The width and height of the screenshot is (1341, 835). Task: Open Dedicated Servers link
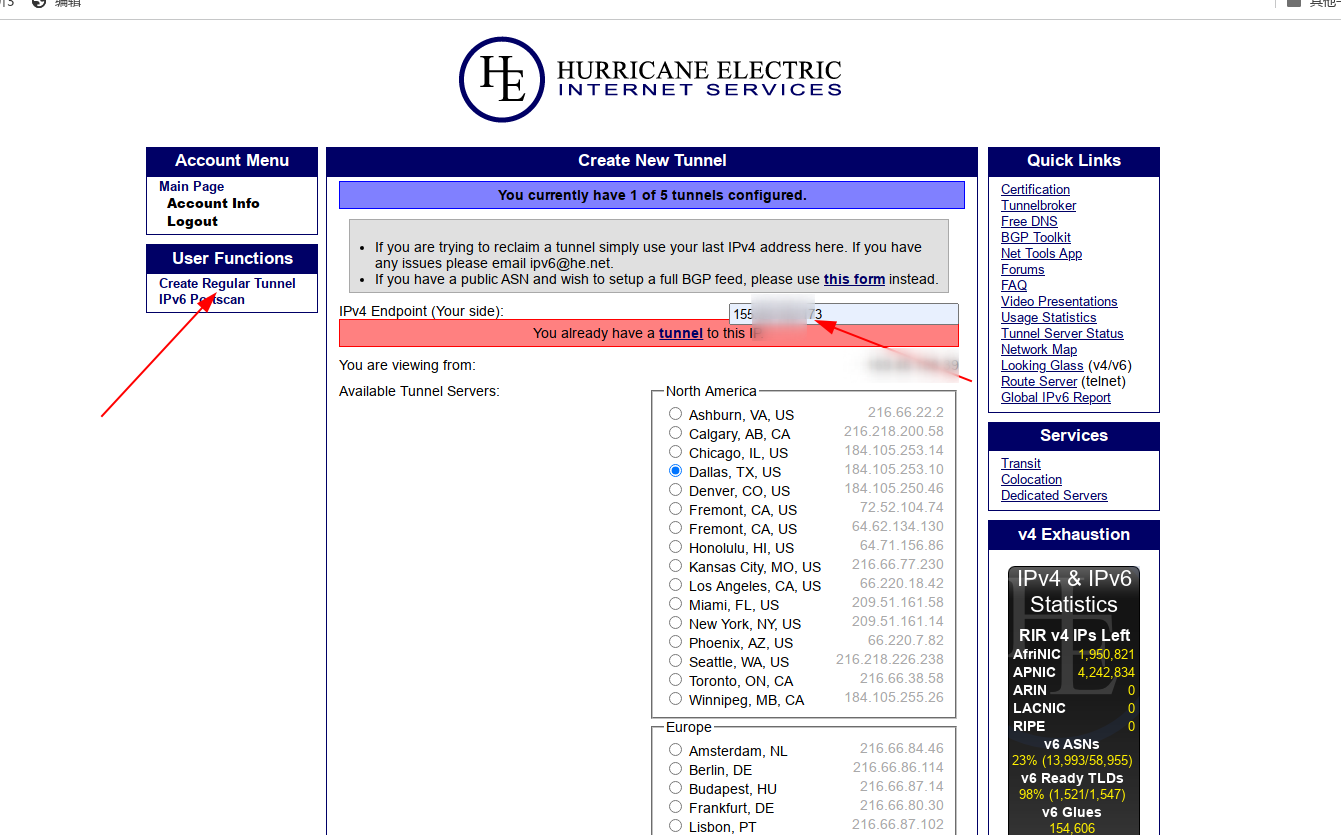click(x=1054, y=495)
